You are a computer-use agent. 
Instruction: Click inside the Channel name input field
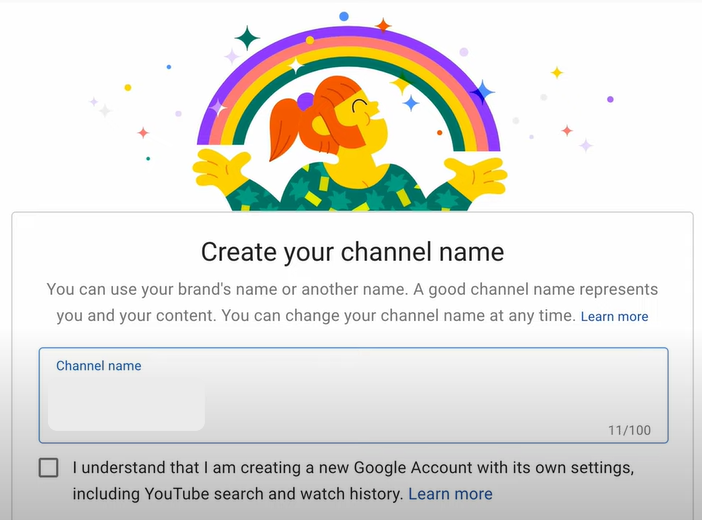pyautogui.click(x=353, y=395)
